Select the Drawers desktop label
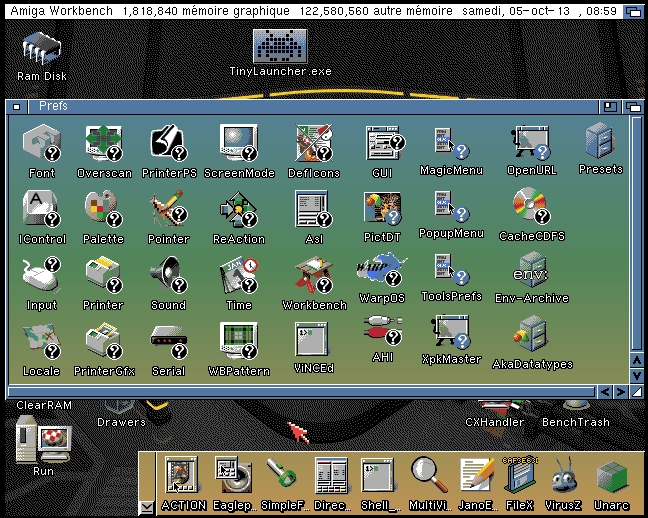 click(x=121, y=422)
